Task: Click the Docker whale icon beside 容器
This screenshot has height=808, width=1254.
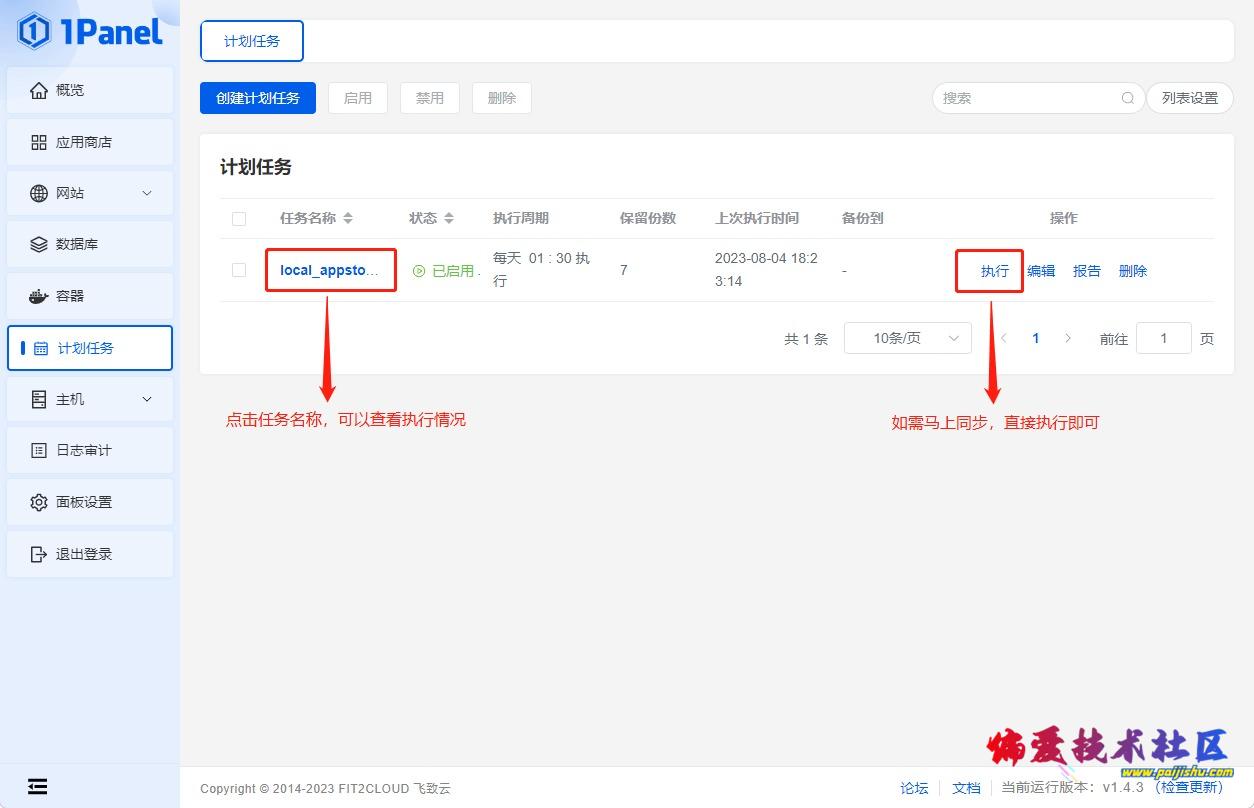Action: 39,296
